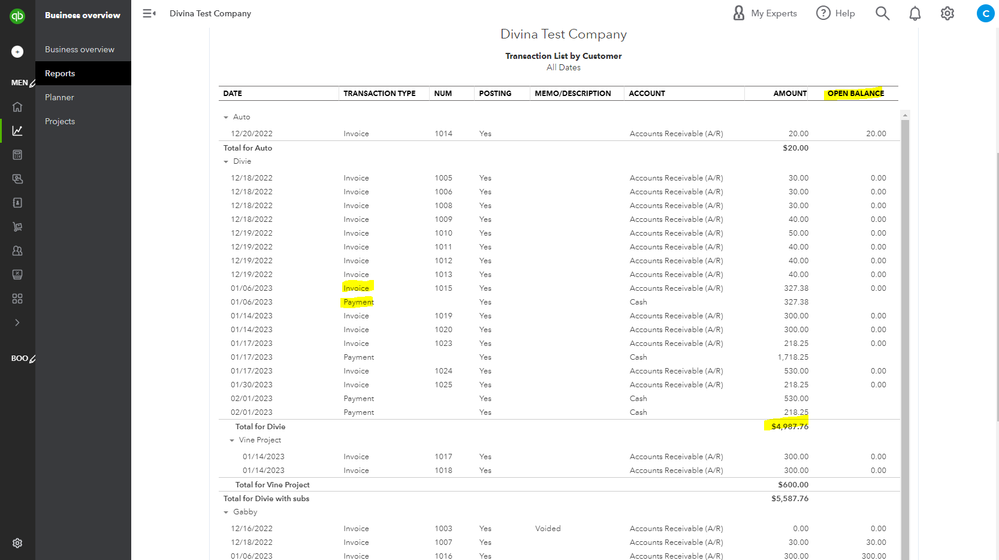Viewport: 999px width, 560px height.
Task: Open the top-bar Settings gear
Action: click(x=947, y=13)
